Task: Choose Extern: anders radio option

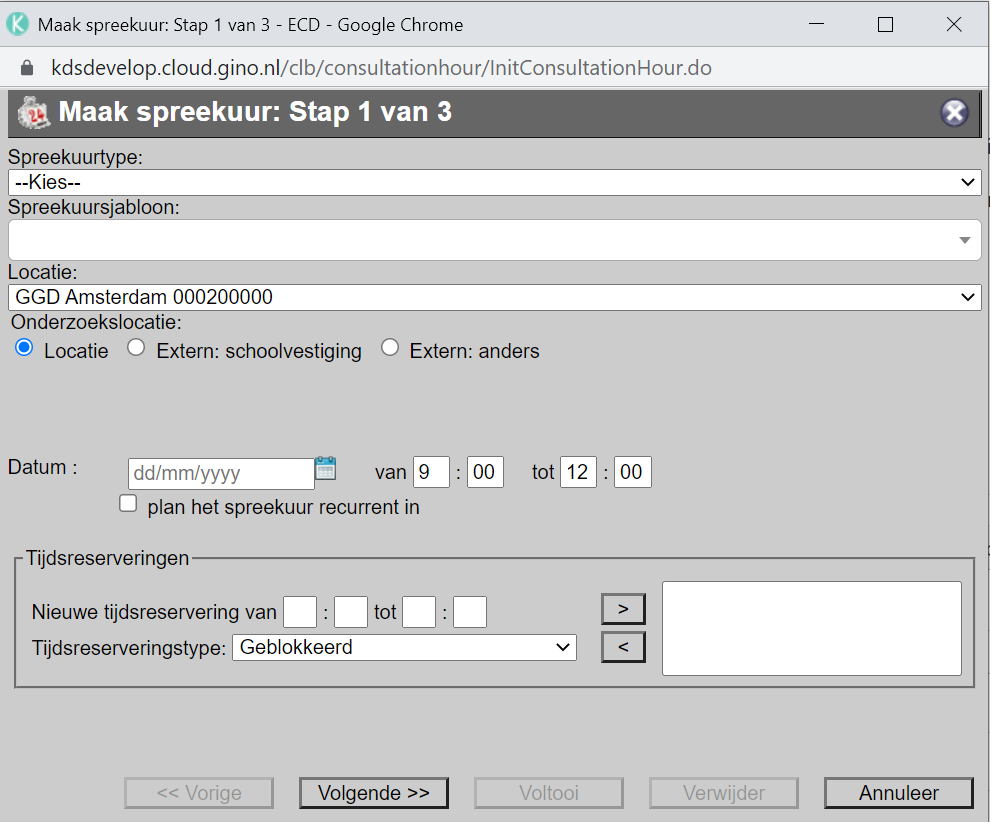Action: pos(390,348)
